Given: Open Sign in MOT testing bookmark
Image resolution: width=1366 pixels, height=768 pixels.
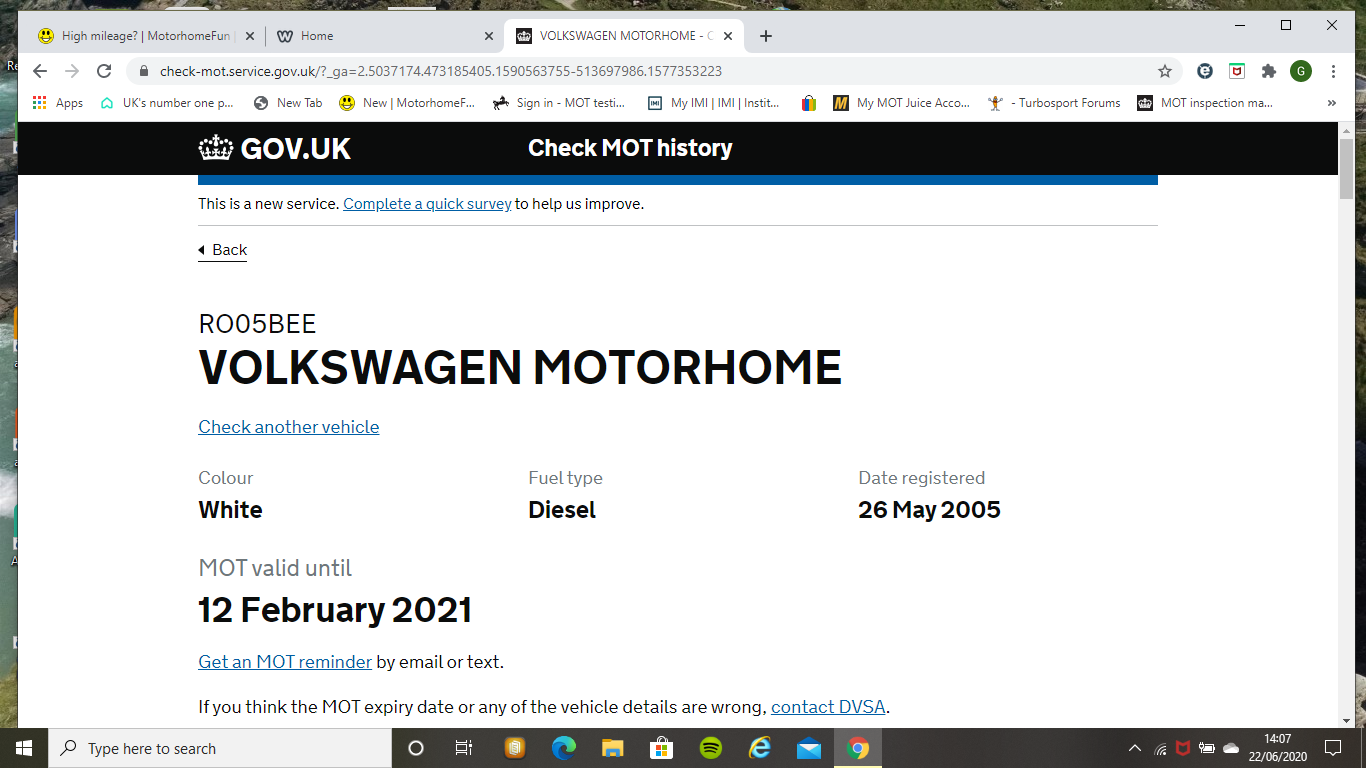Looking at the screenshot, I should (x=559, y=103).
